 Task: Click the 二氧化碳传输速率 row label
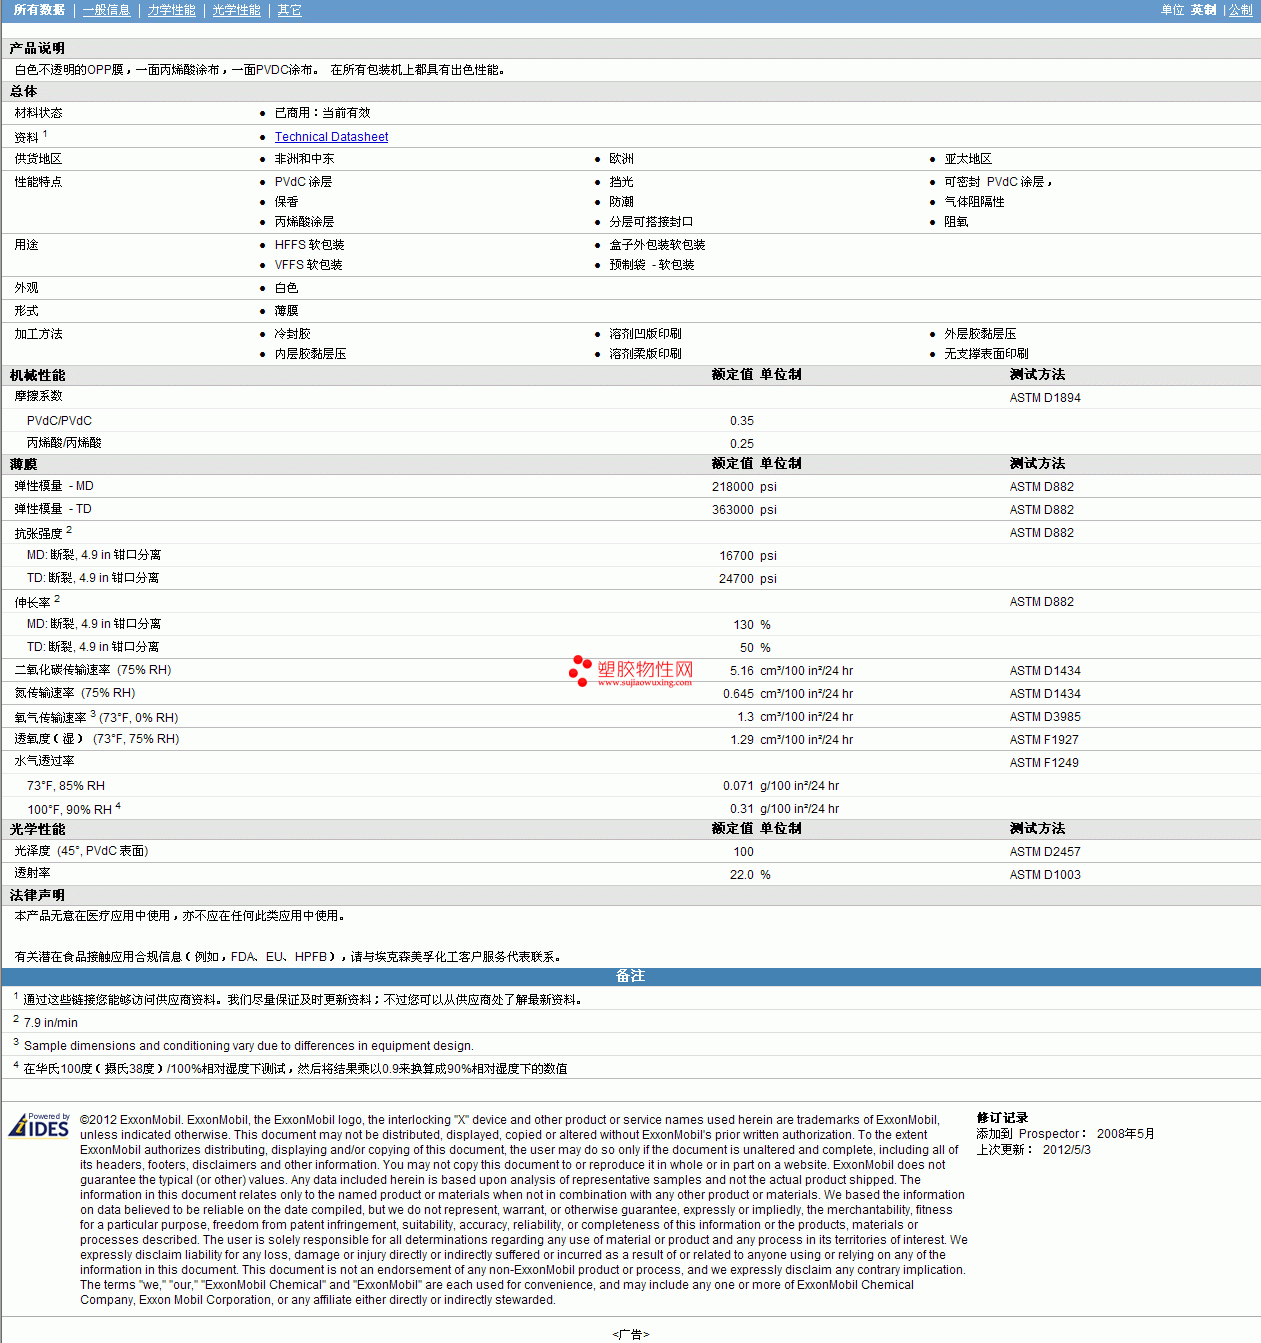(x=92, y=670)
